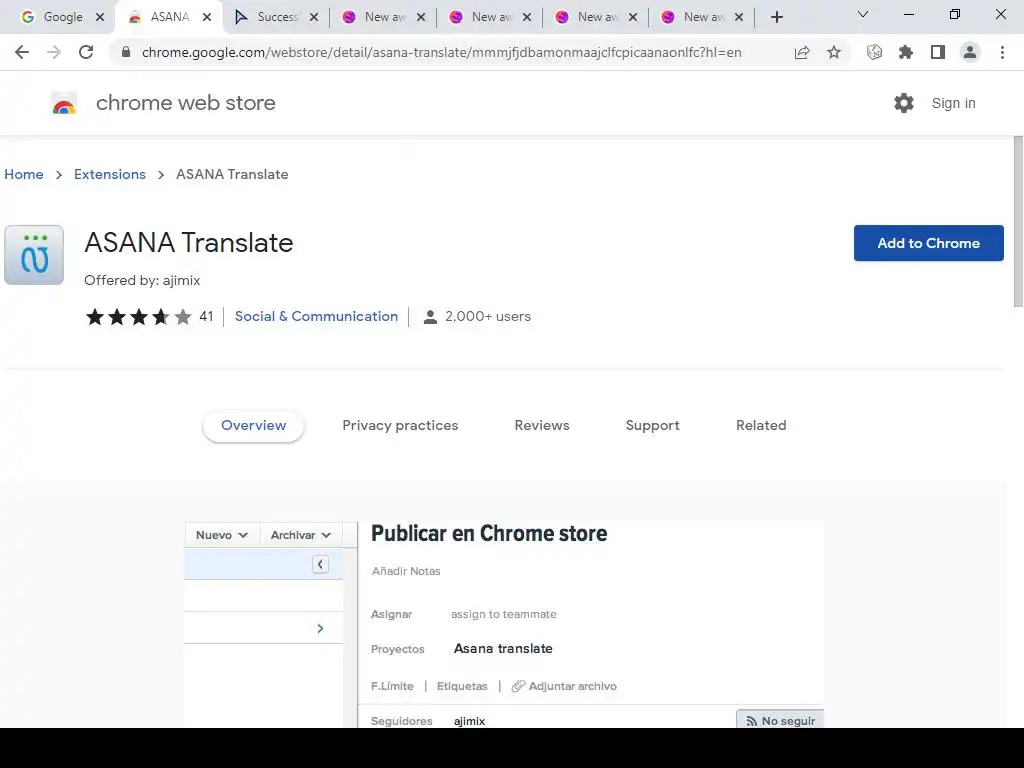The height and width of the screenshot is (768, 1024).
Task: Click Add to Chrome button
Action: pyautogui.click(x=929, y=243)
